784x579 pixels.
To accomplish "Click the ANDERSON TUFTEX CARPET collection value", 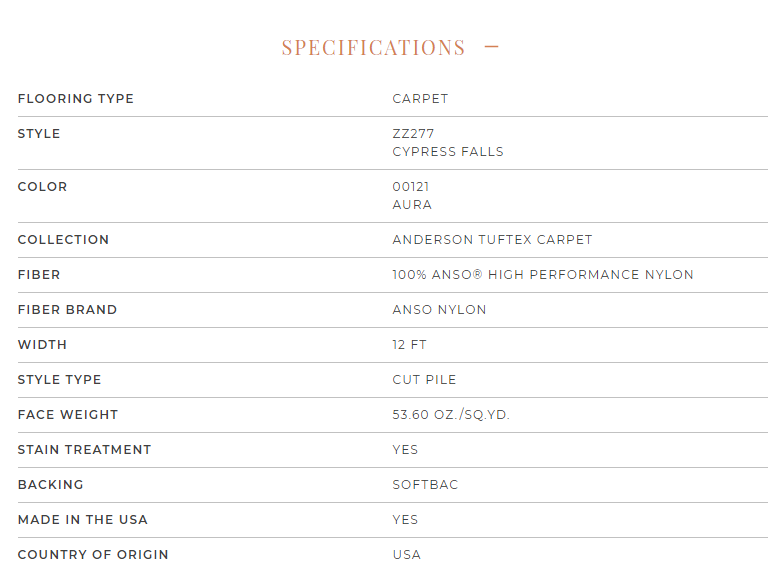I will (x=492, y=240).
